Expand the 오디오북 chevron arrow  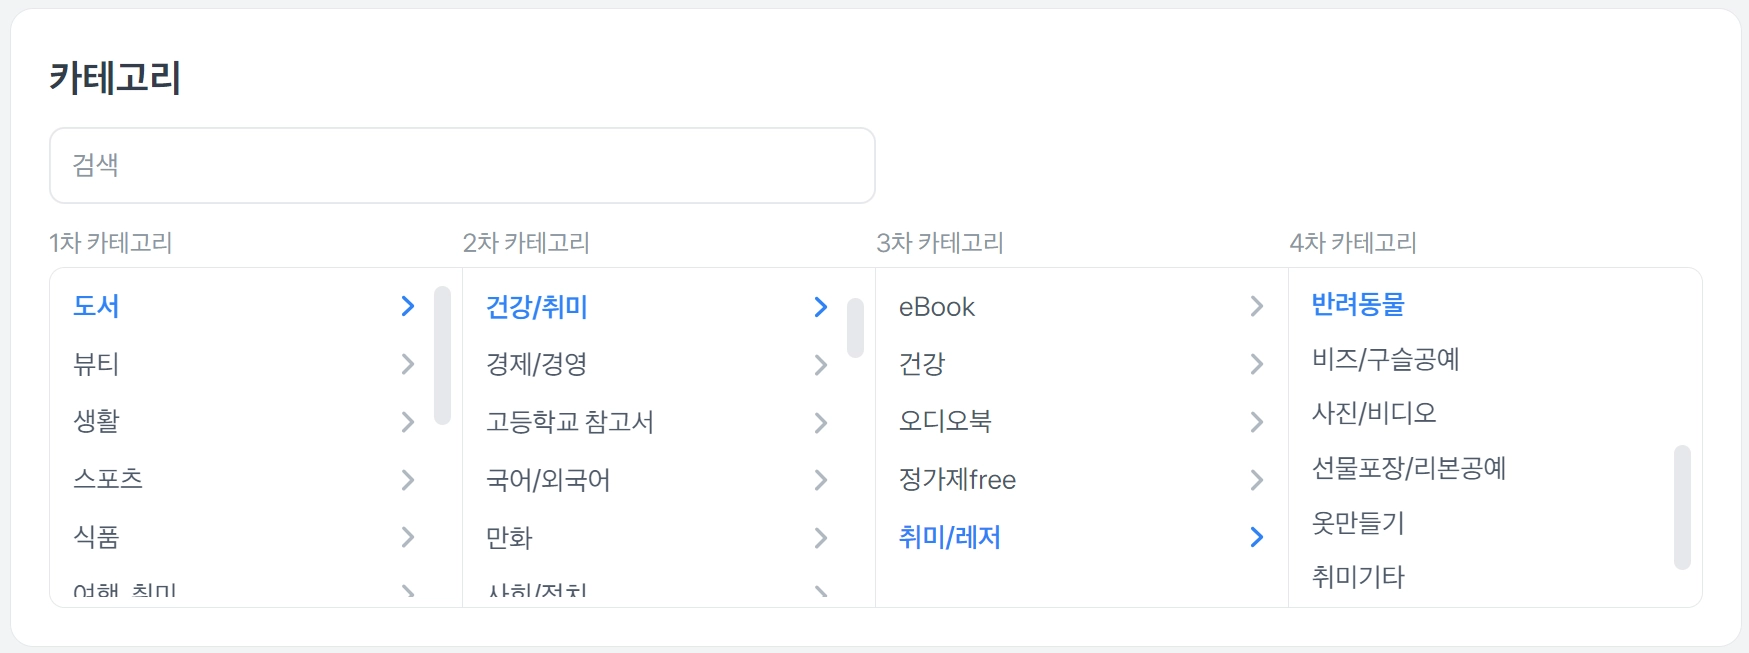pyautogui.click(x=1256, y=422)
